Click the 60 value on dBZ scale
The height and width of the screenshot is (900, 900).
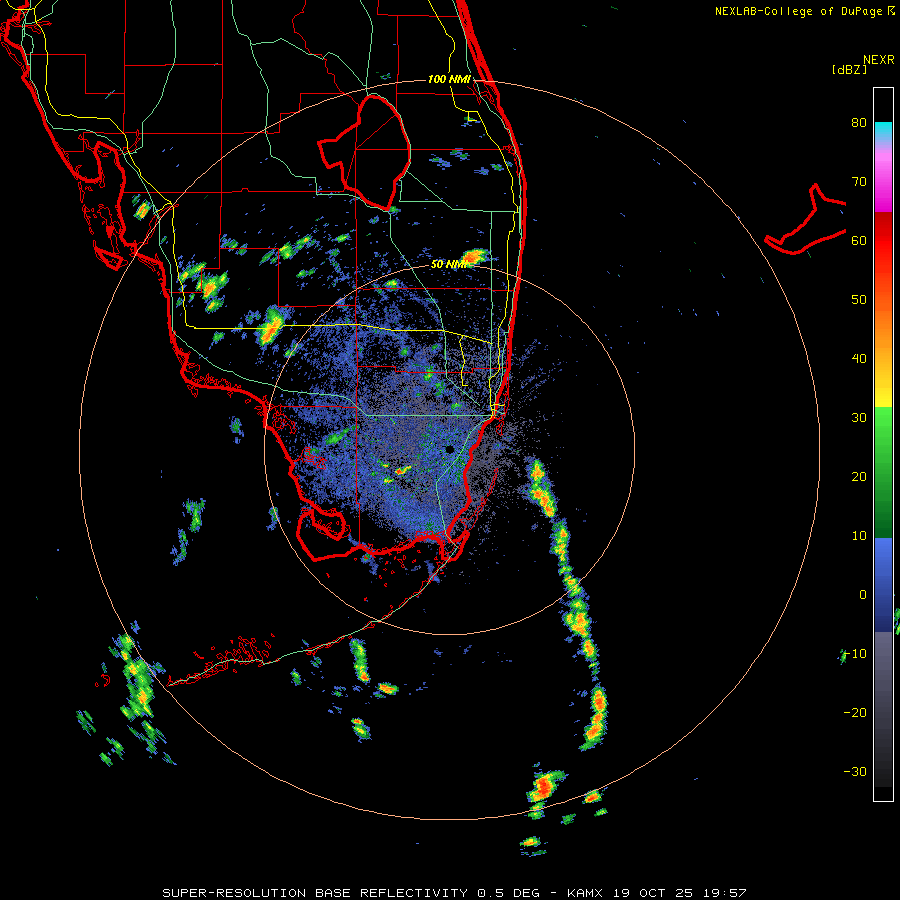coord(859,240)
